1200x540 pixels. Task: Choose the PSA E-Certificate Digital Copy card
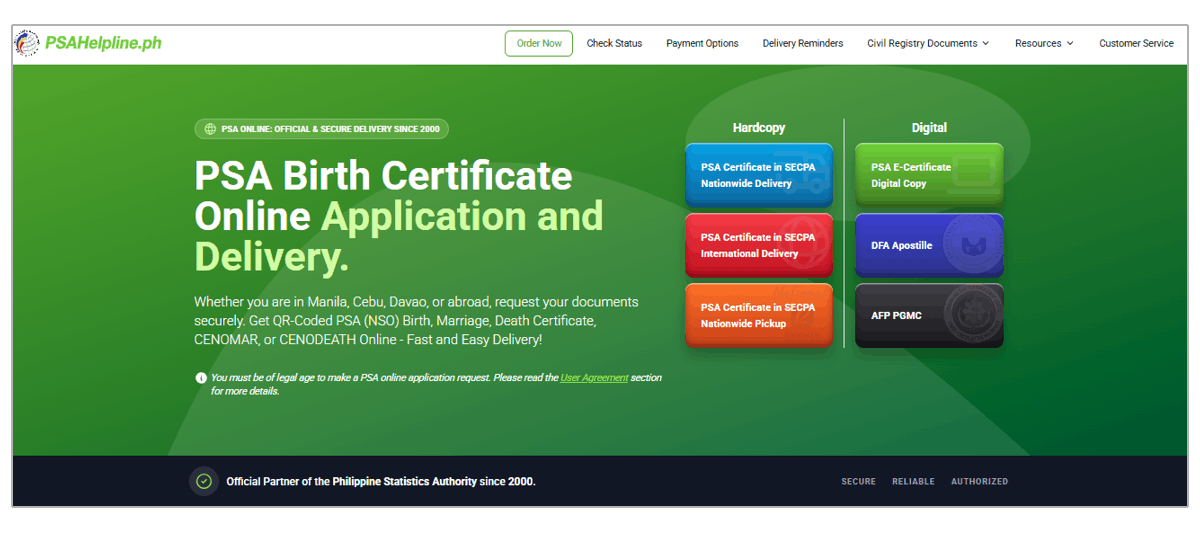[929, 175]
